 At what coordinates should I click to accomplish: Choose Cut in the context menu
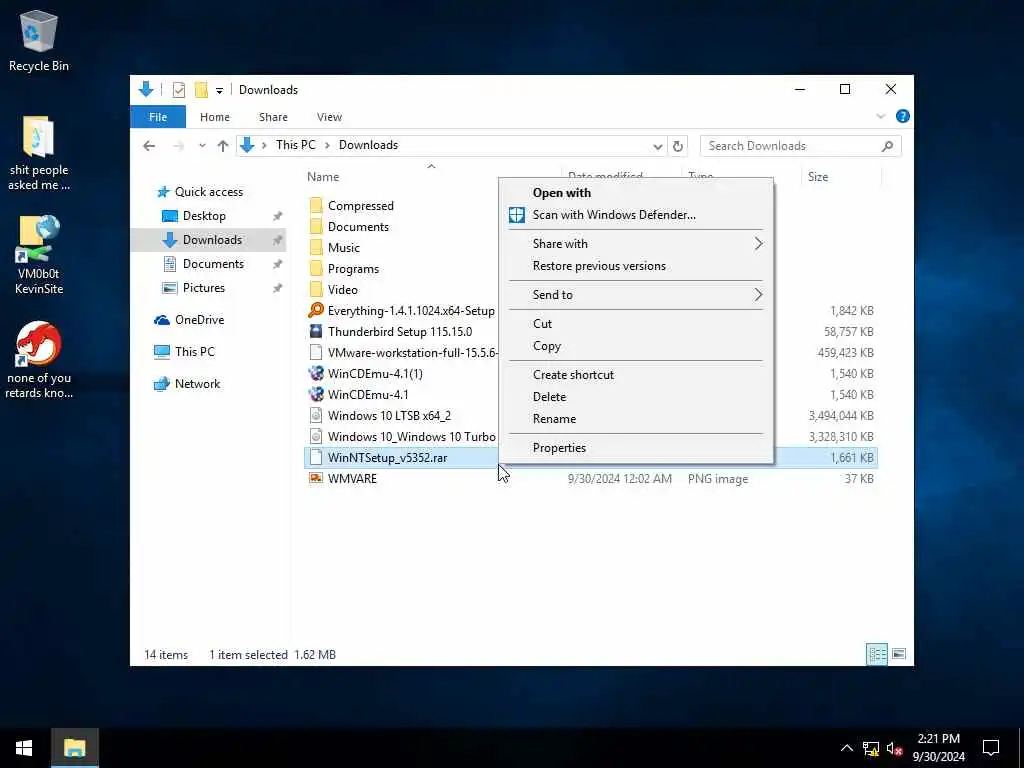(x=635, y=323)
